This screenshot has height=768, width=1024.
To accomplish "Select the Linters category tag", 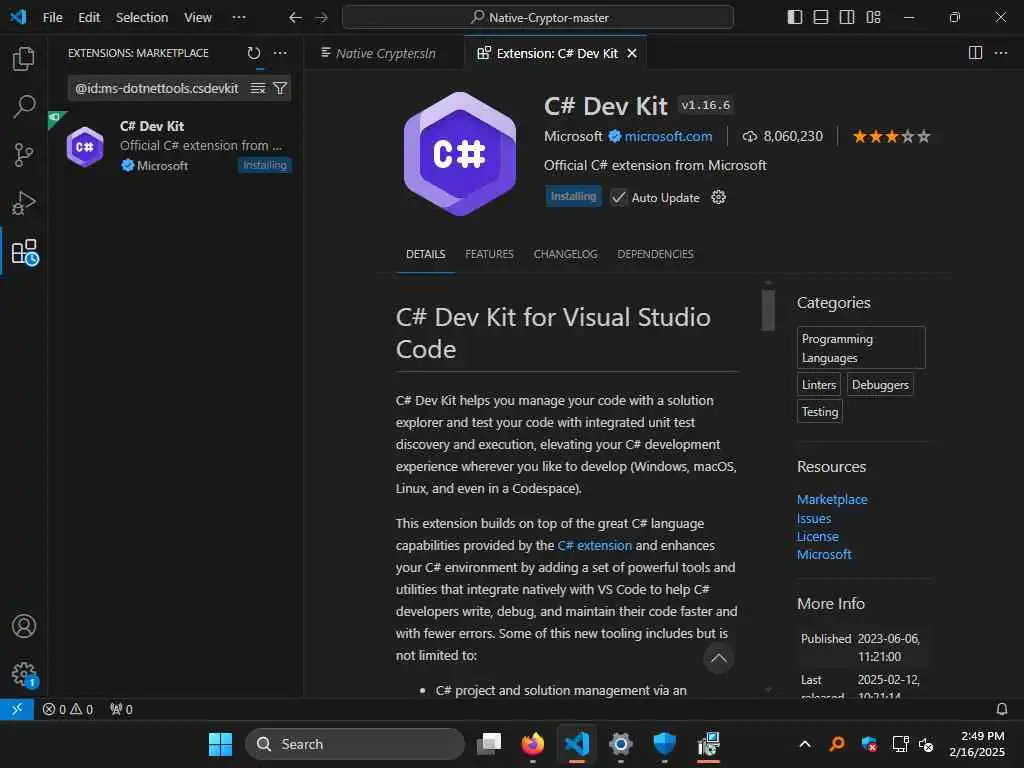I will 818,385.
